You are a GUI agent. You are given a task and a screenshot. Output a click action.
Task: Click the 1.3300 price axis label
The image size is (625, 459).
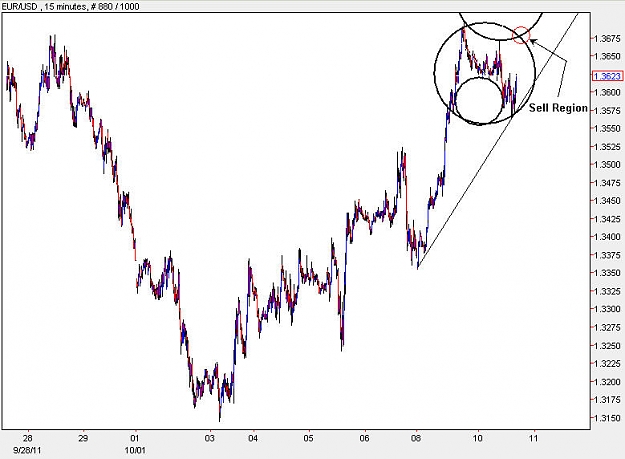pyautogui.click(x=607, y=309)
